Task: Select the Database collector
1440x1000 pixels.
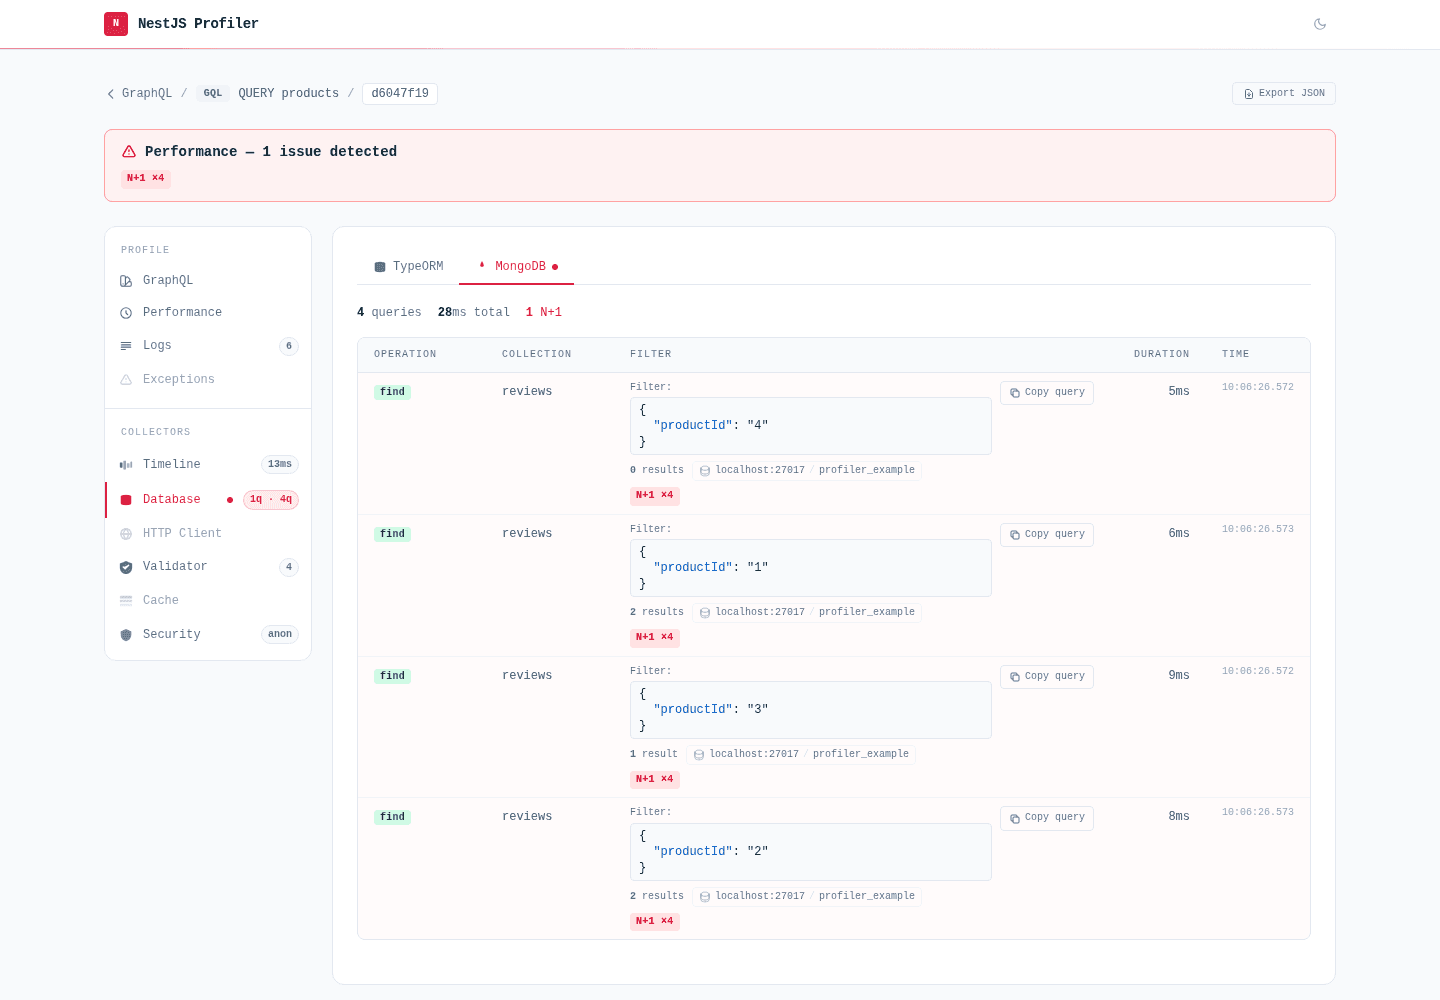Action: tap(208, 500)
